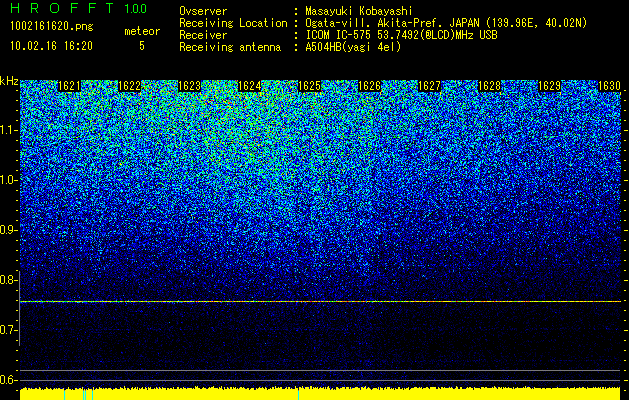629x400 pixels.
Task: Click the 0.9 frequency axis label
Action: [x=9, y=230]
